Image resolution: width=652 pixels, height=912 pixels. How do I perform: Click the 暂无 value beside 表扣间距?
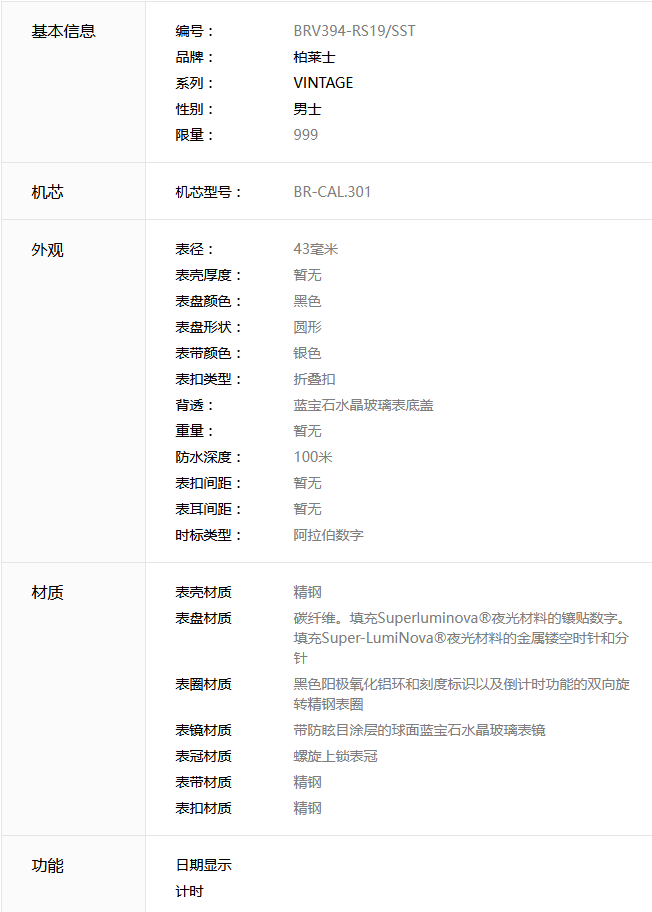pyautogui.click(x=307, y=483)
